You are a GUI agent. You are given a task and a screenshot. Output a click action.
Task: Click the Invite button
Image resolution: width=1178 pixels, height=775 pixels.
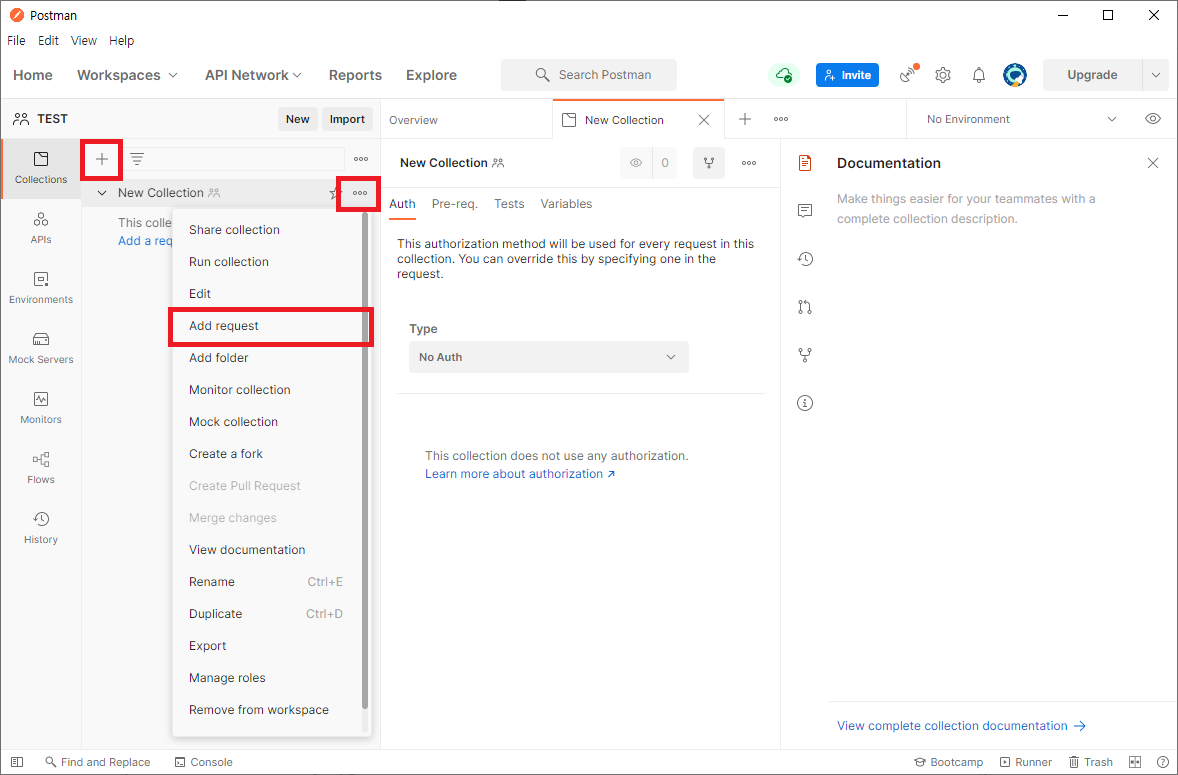(847, 75)
